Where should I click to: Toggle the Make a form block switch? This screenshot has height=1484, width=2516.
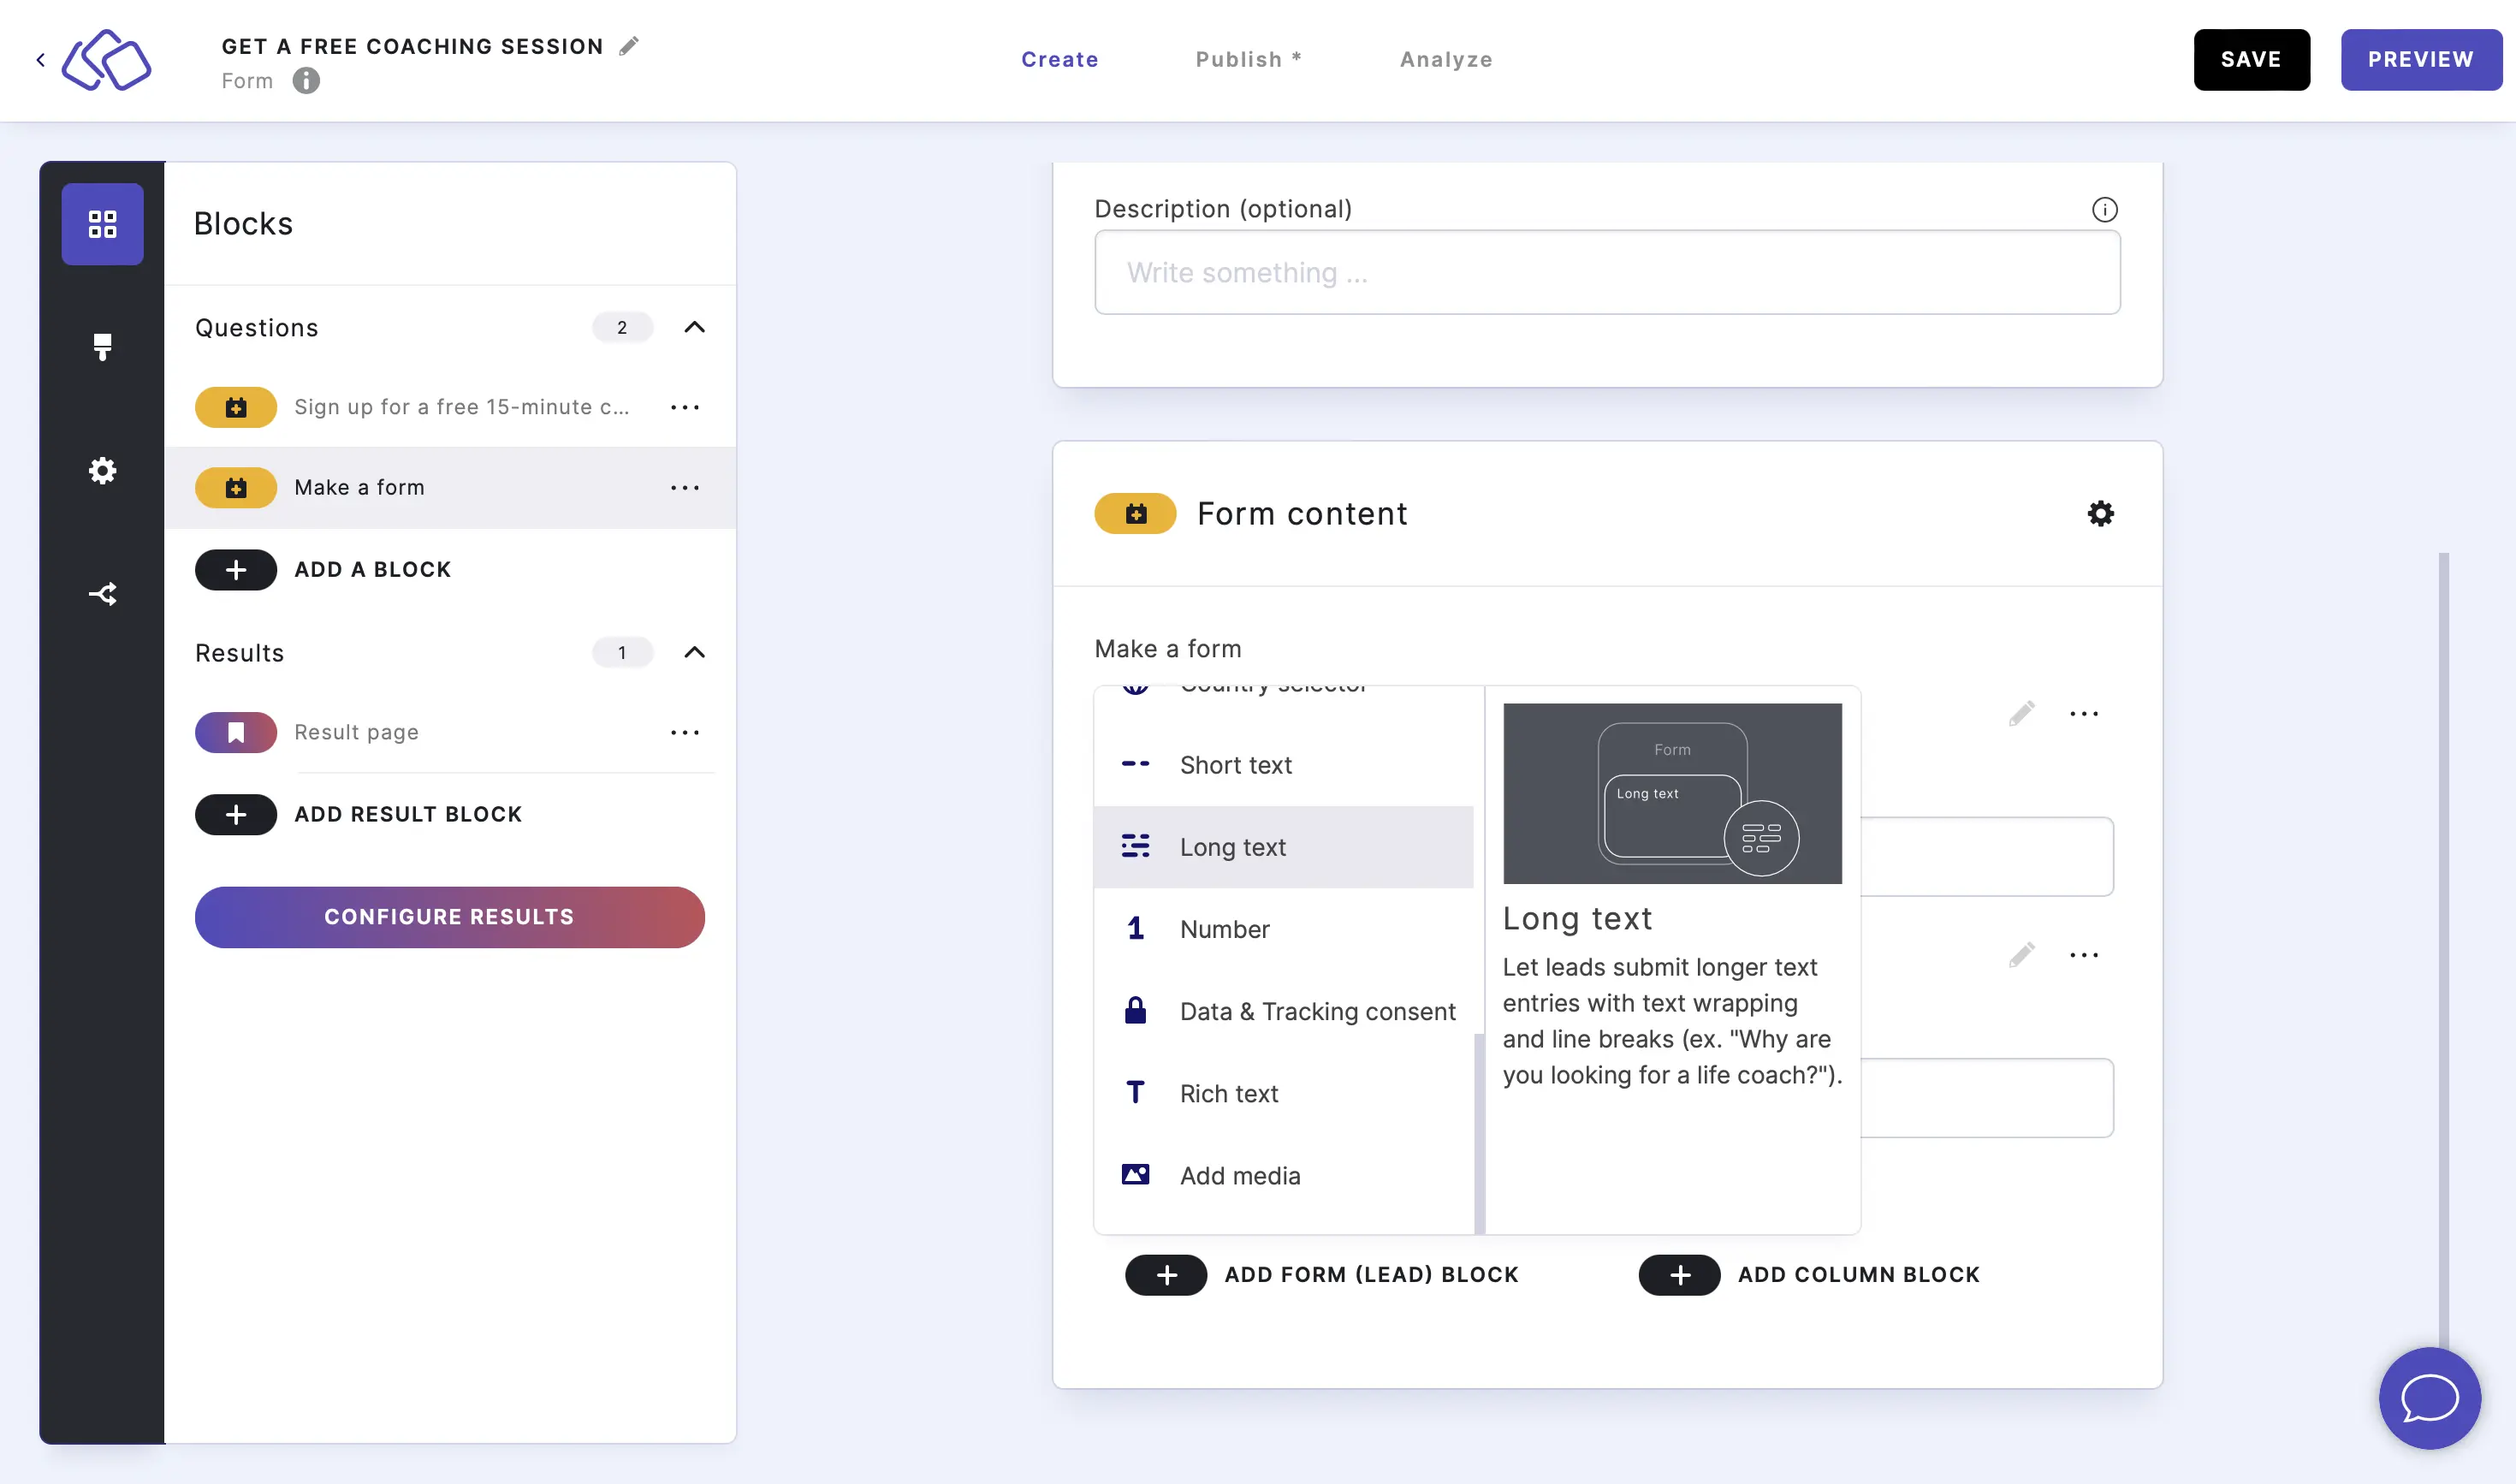(234, 488)
